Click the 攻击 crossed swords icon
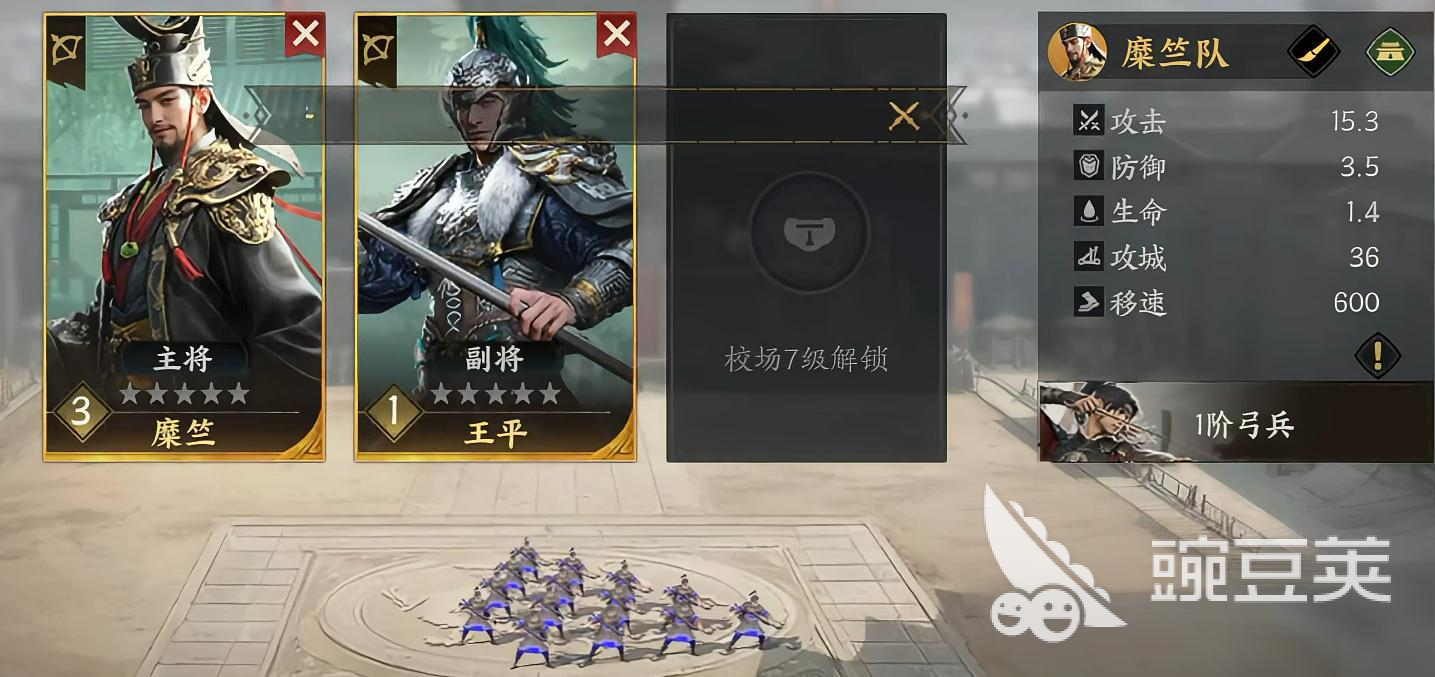Viewport: 1435px width, 677px height. (x=1088, y=121)
